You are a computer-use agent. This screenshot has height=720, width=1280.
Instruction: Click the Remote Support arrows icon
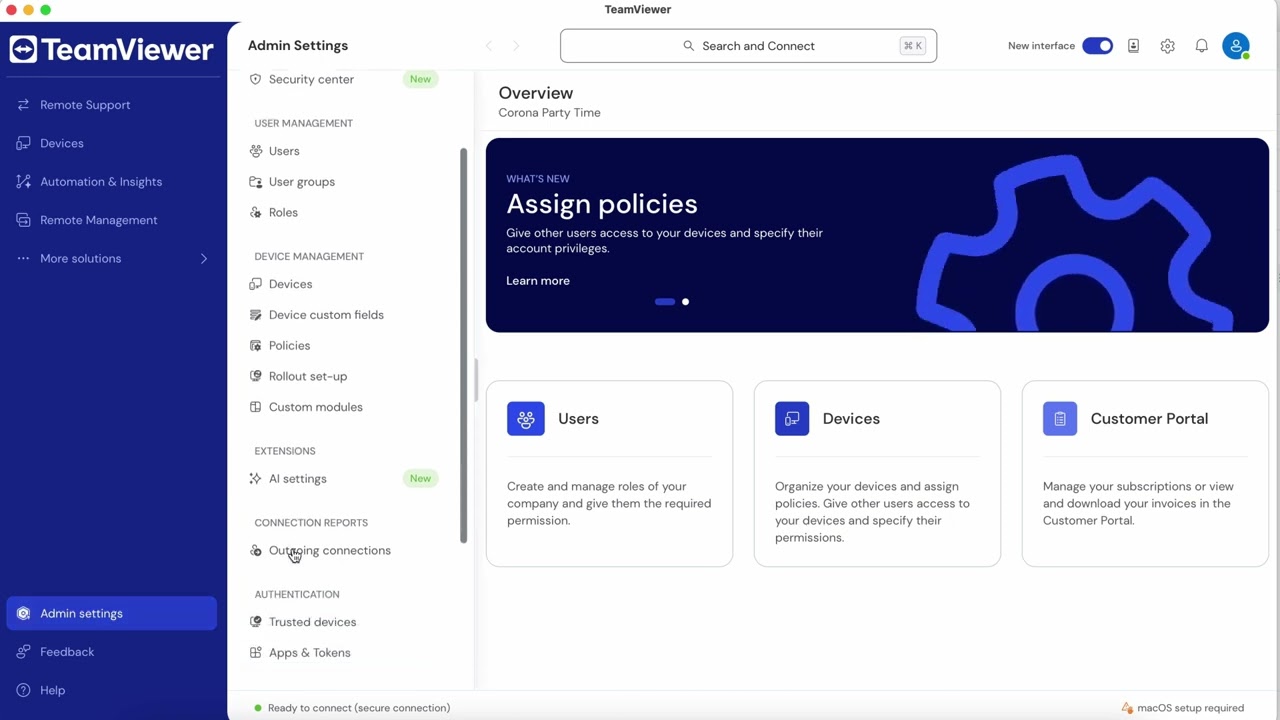[x=23, y=105]
